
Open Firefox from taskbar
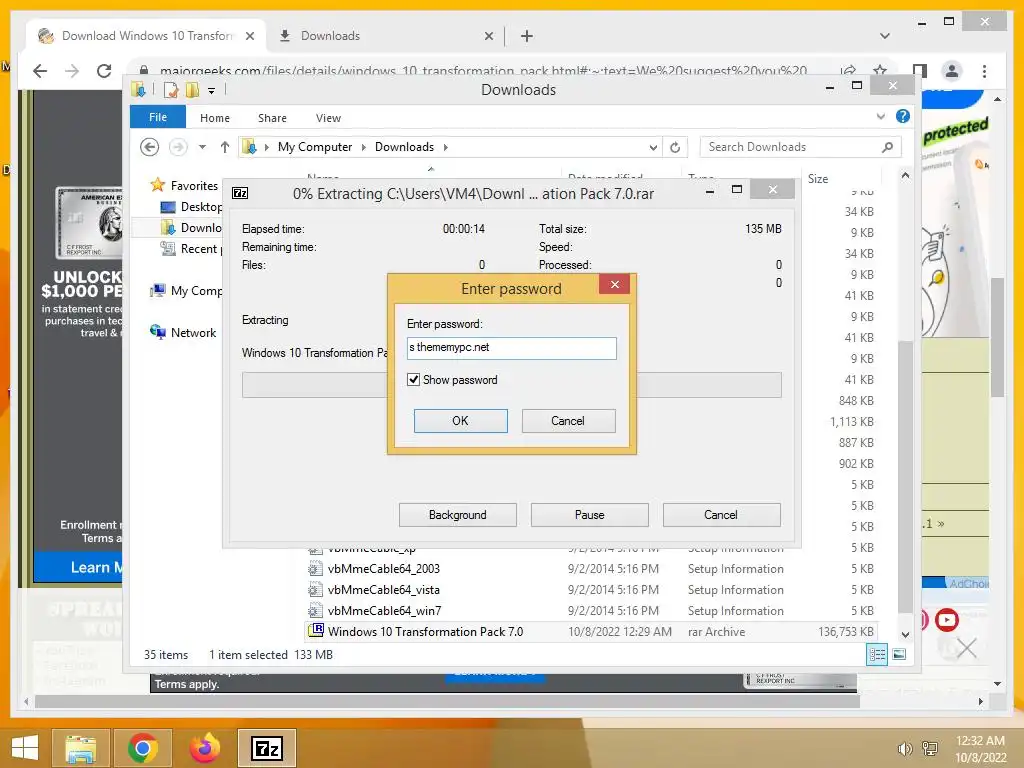pos(204,748)
